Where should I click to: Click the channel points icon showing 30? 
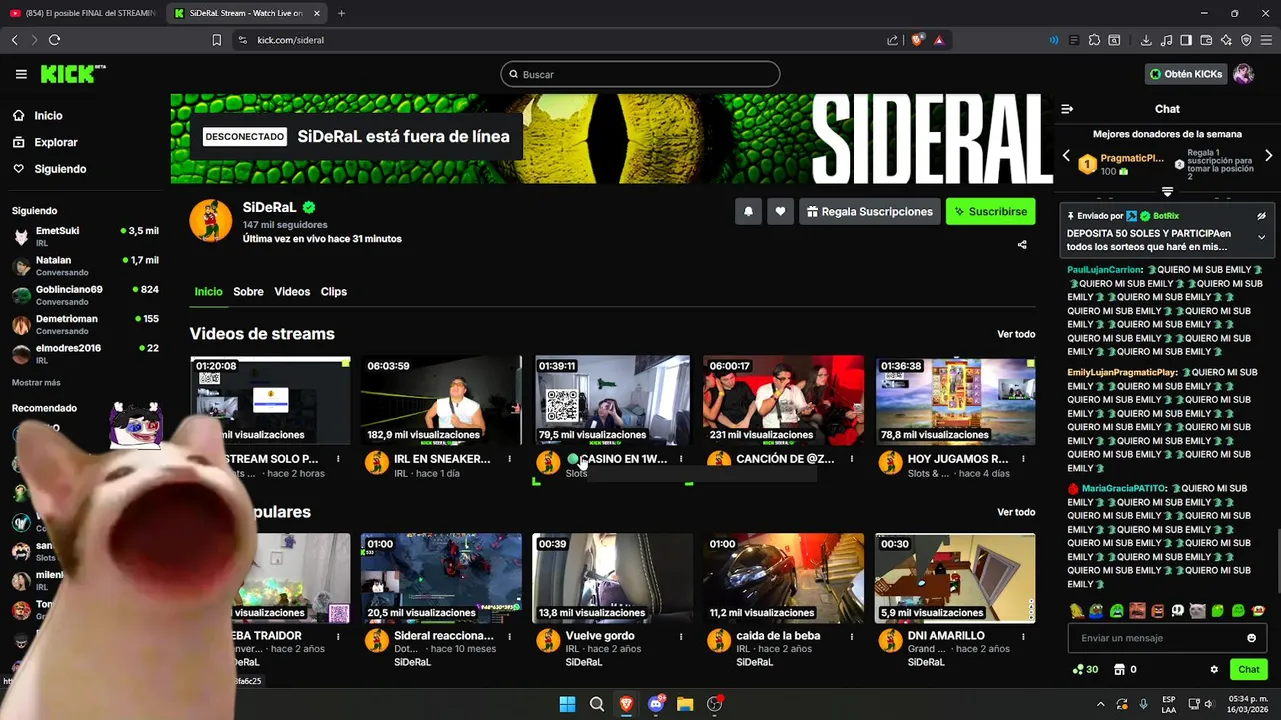1085,670
